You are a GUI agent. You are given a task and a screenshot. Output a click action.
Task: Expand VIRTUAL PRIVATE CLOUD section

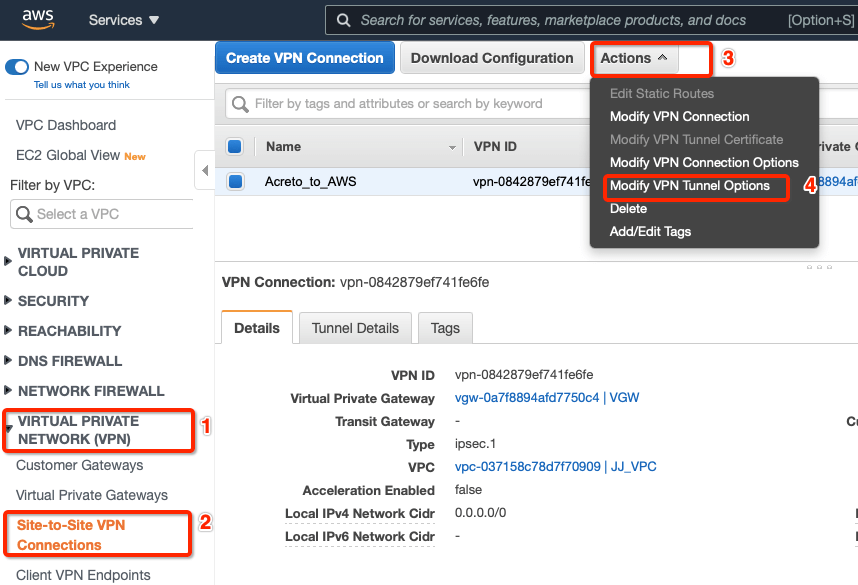coord(8,261)
